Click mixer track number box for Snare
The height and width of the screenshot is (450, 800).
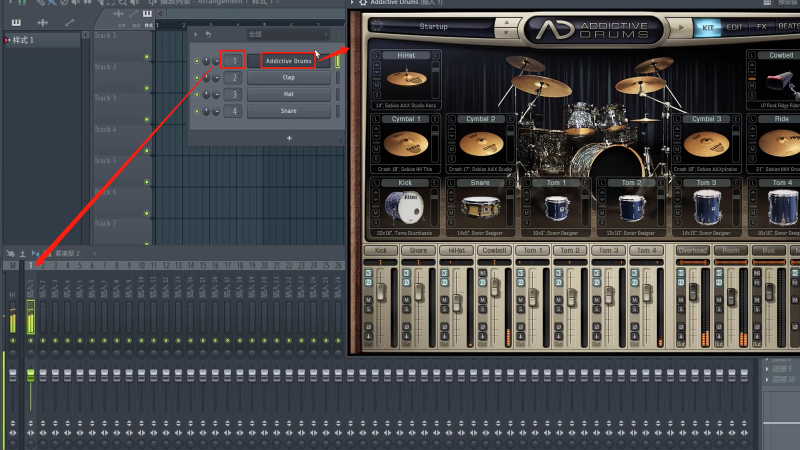[233, 111]
